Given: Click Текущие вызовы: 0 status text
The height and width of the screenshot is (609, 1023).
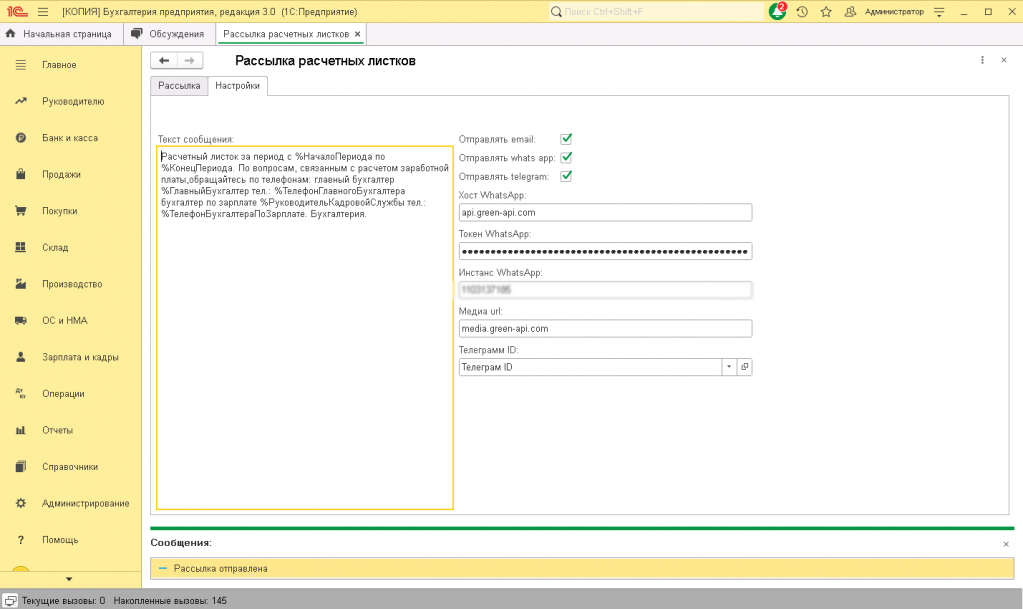Looking at the screenshot, I should tap(63, 601).
